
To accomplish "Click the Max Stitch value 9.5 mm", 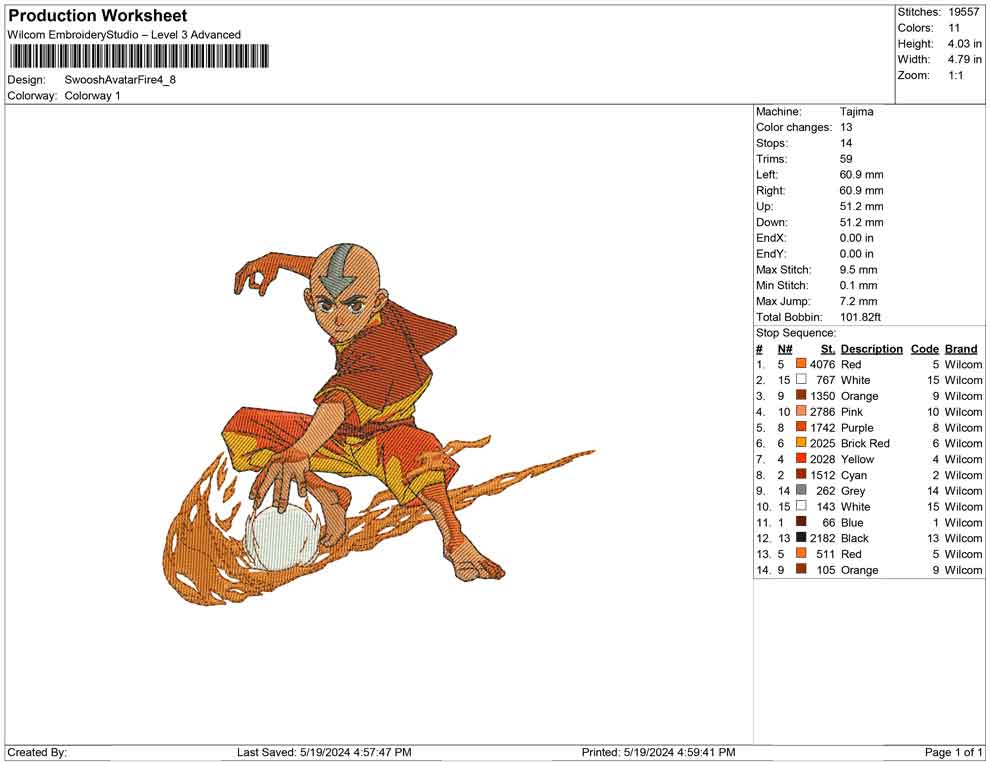I will click(x=859, y=269).
